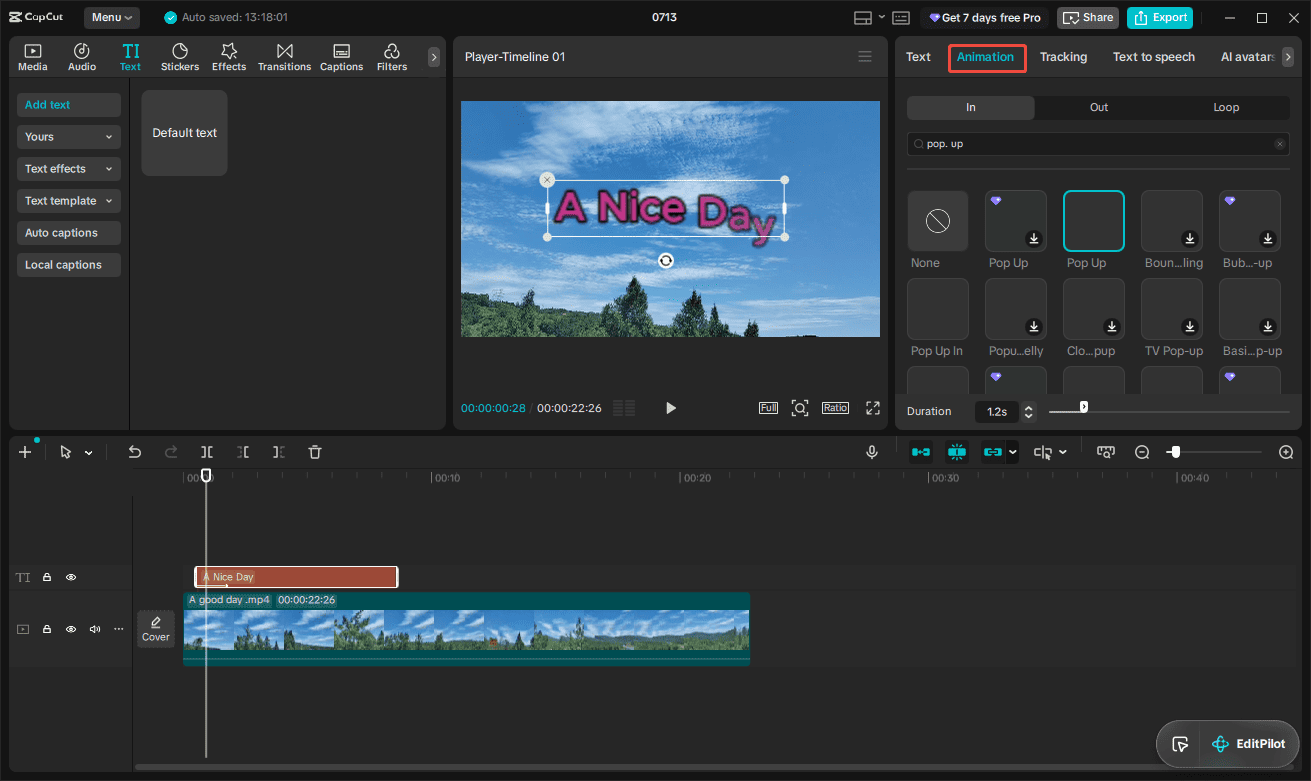Viewport: 1311px width, 781px height.
Task: Mute the video track audio
Action: [95, 629]
